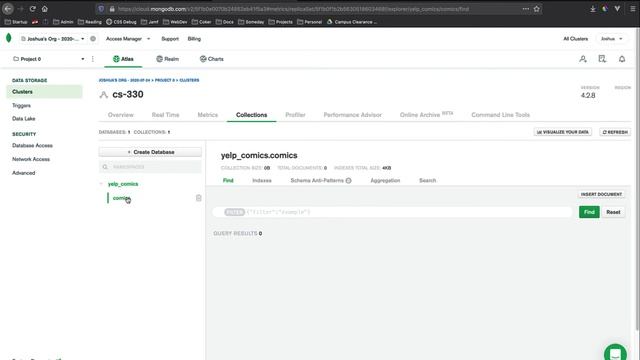Open the Reading bookmarks folder
The width and height of the screenshot is (640, 360).
[89, 22]
